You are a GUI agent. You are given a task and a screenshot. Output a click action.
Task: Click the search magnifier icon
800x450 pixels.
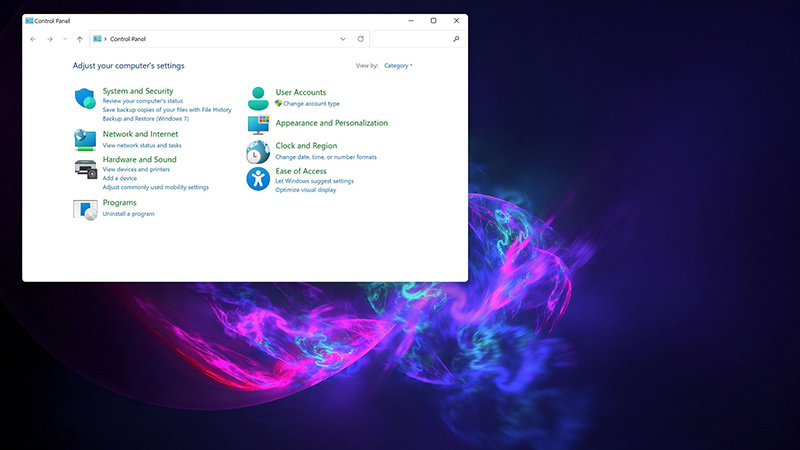point(456,39)
